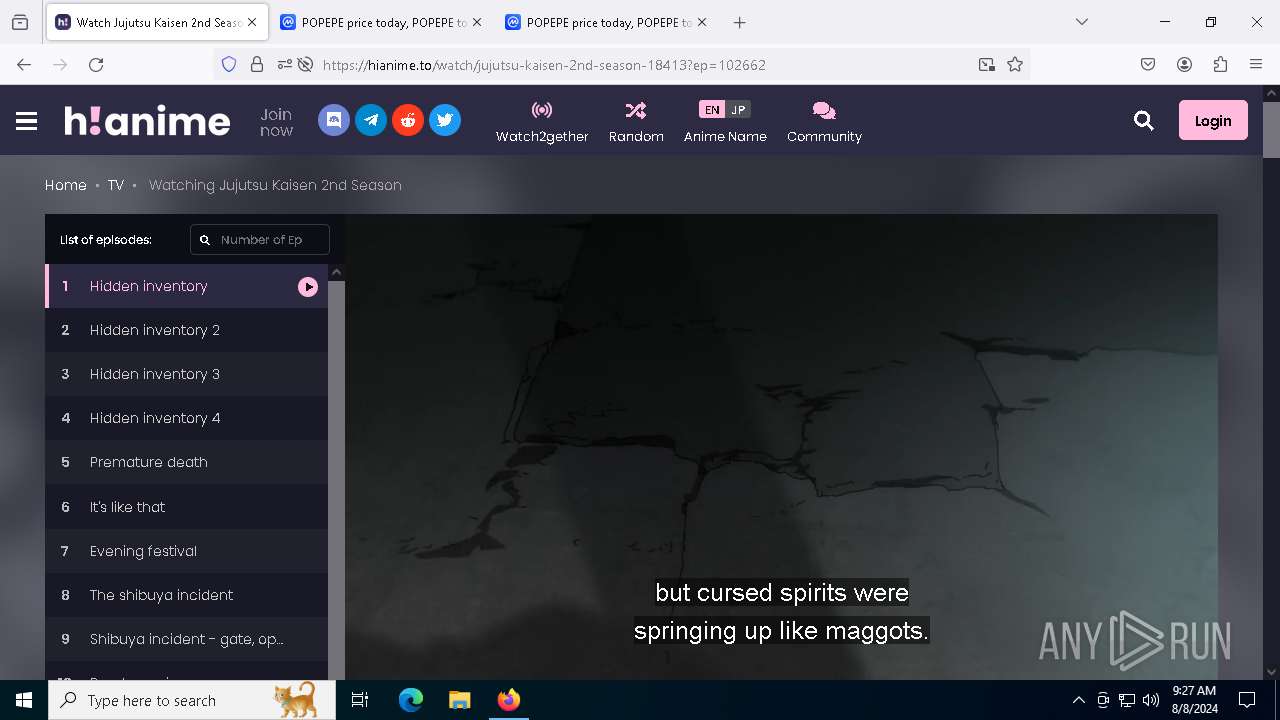The image size is (1280, 720).
Task: Open the Twitter join icon
Action: tap(445, 120)
